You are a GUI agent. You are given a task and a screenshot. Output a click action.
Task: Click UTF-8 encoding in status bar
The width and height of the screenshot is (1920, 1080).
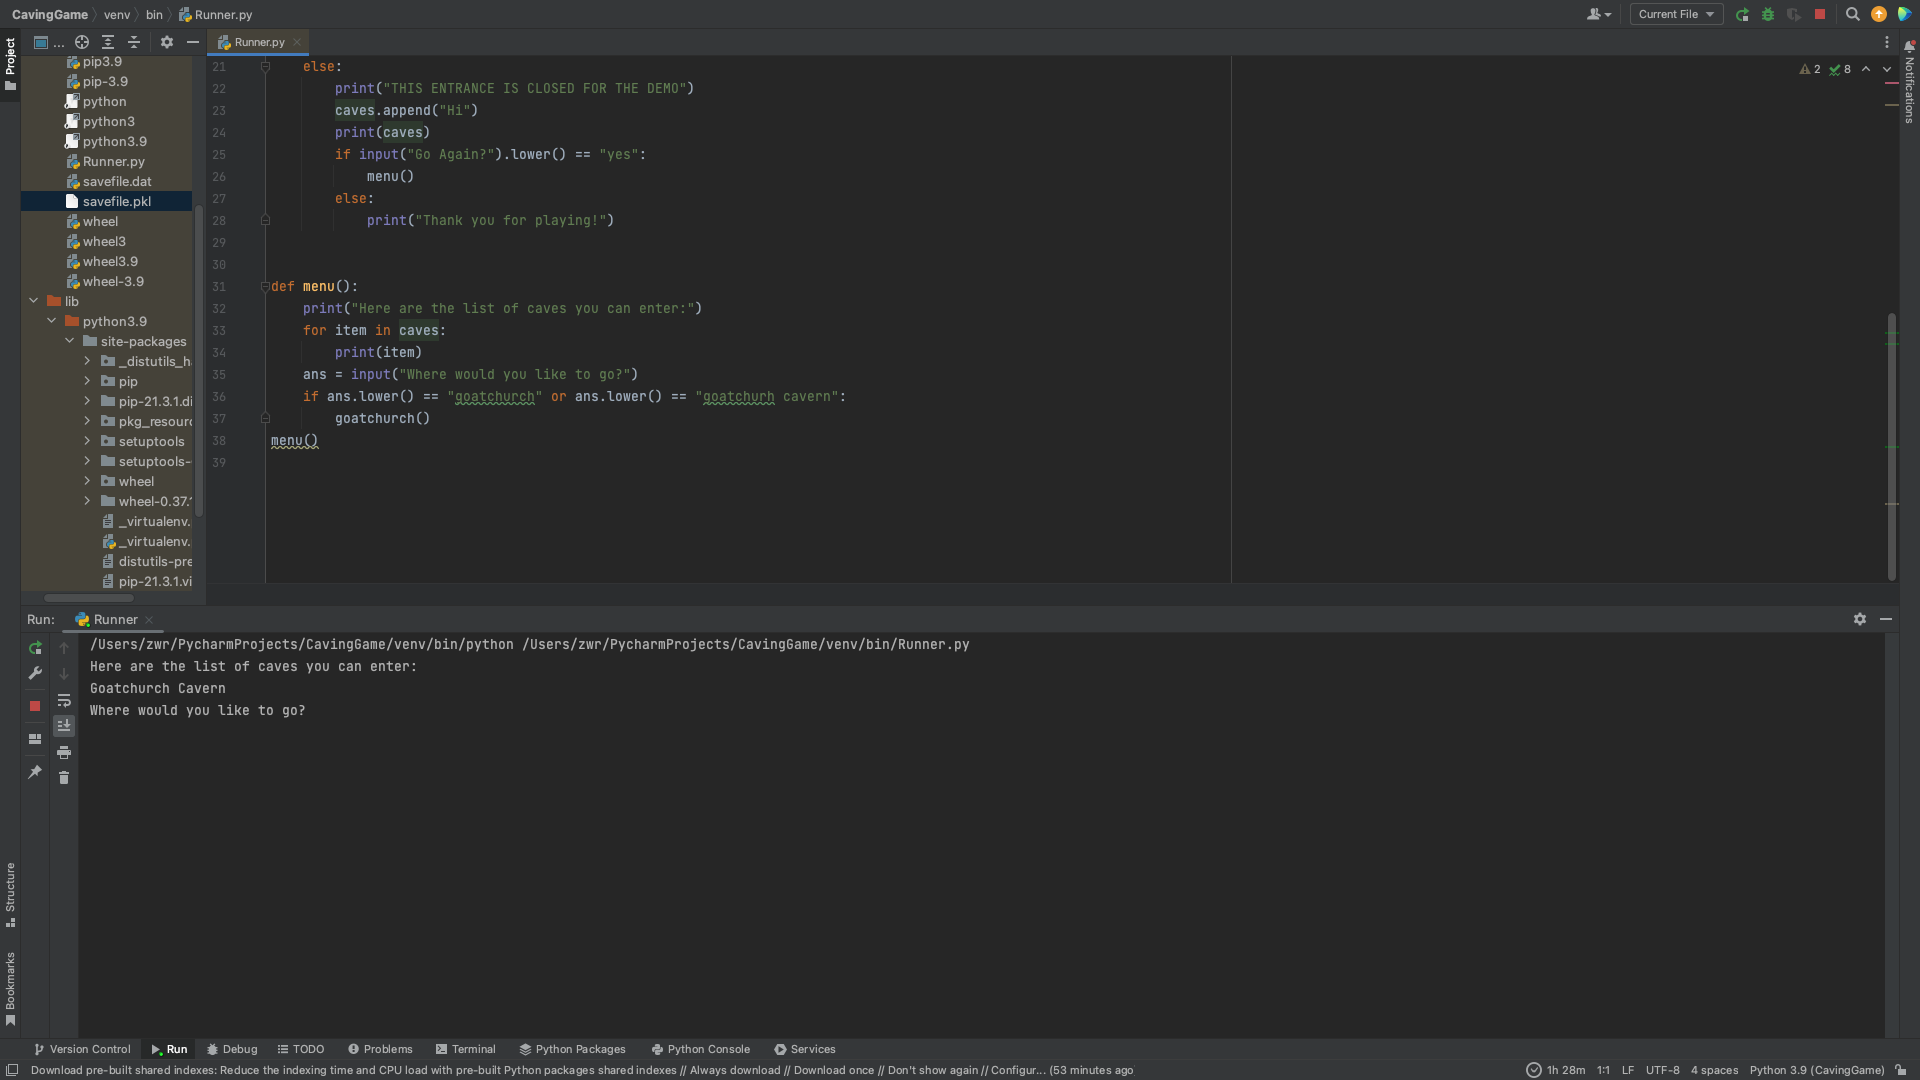1662,1070
